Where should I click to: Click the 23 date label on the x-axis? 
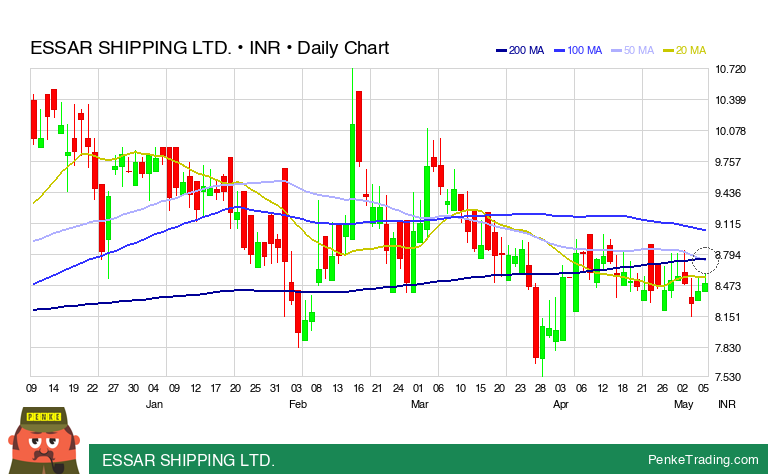(520, 388)
